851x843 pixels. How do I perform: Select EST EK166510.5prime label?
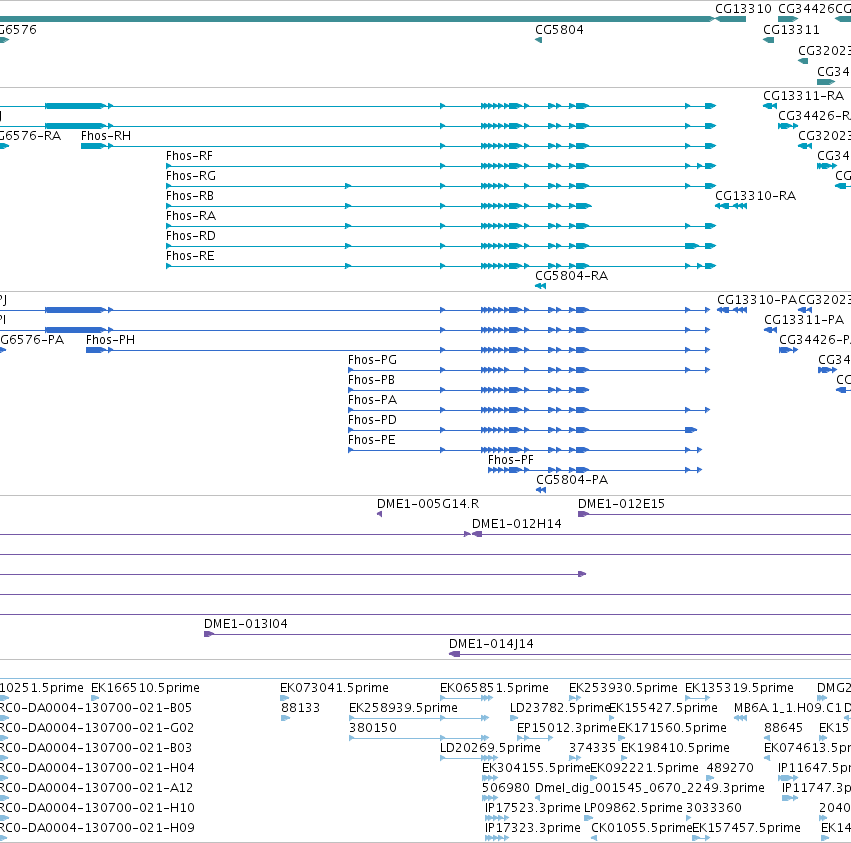145,688
